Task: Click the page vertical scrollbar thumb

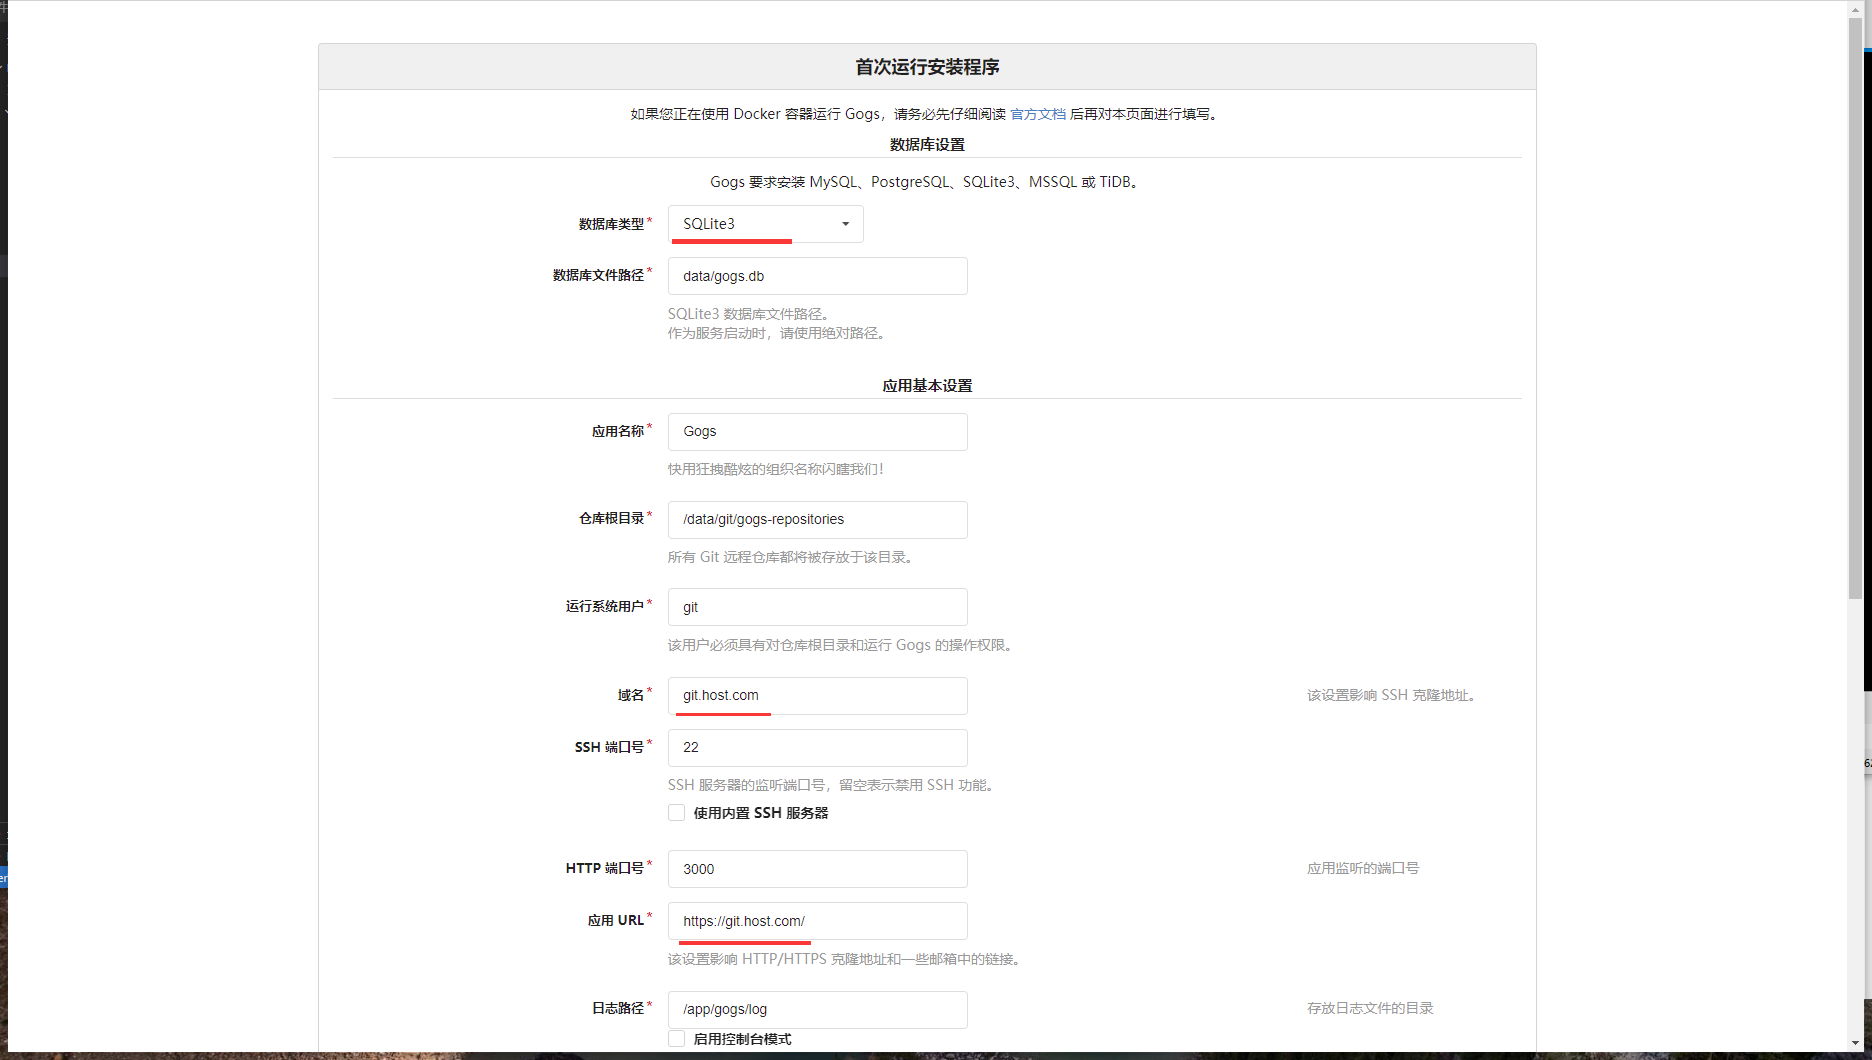Action: pyautogui.click(x=1855, y=310)
